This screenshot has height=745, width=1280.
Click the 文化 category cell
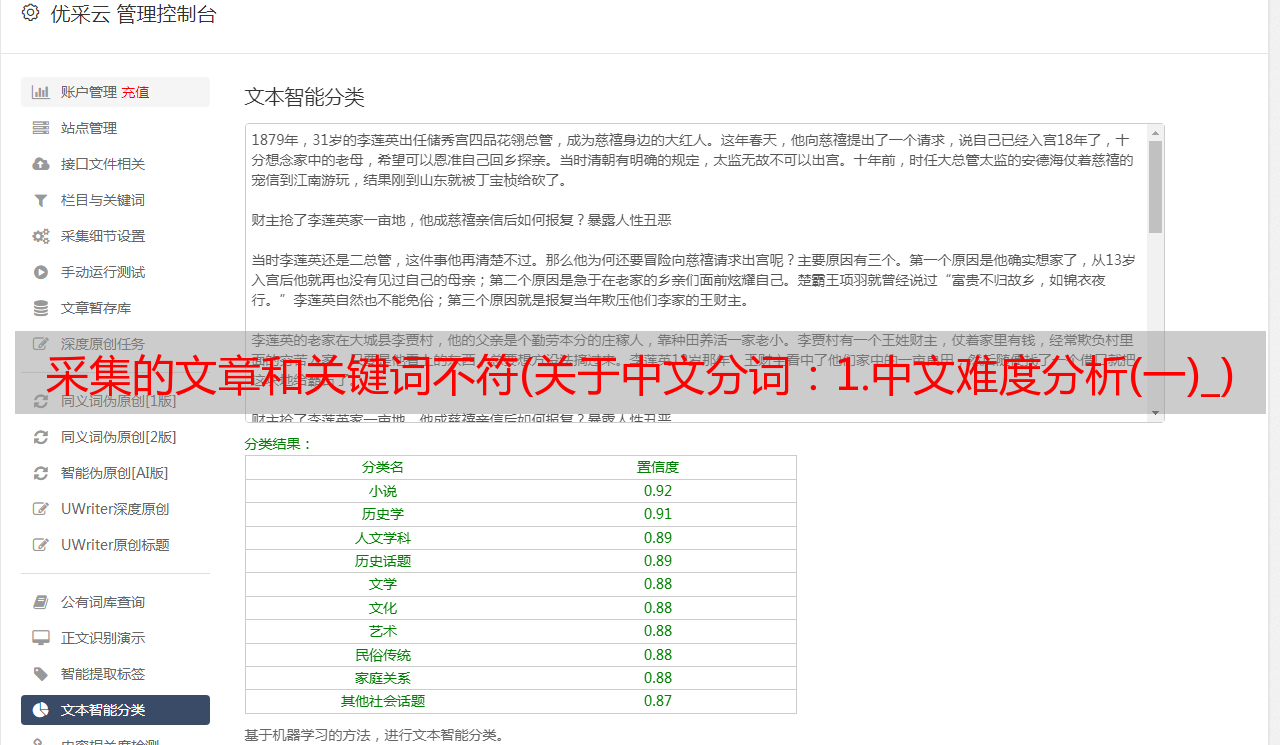[383, 608]
